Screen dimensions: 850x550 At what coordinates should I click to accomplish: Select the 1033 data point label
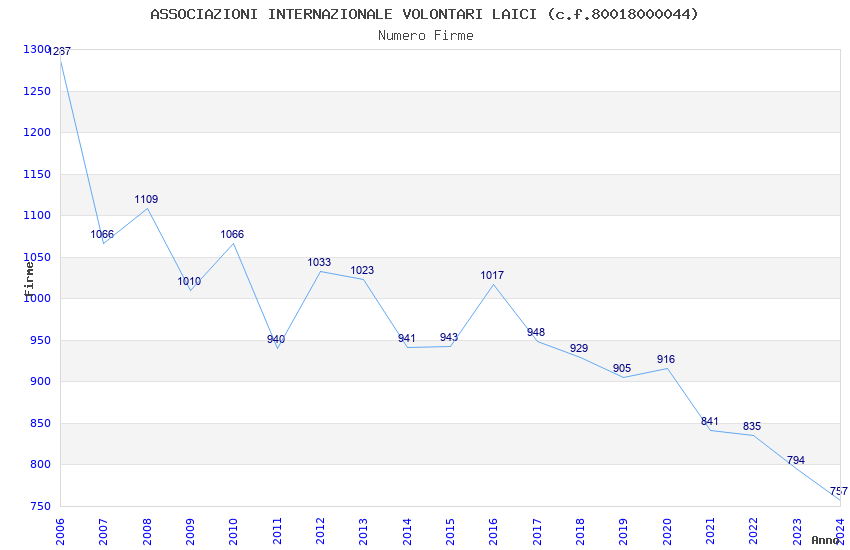[319, 262]
